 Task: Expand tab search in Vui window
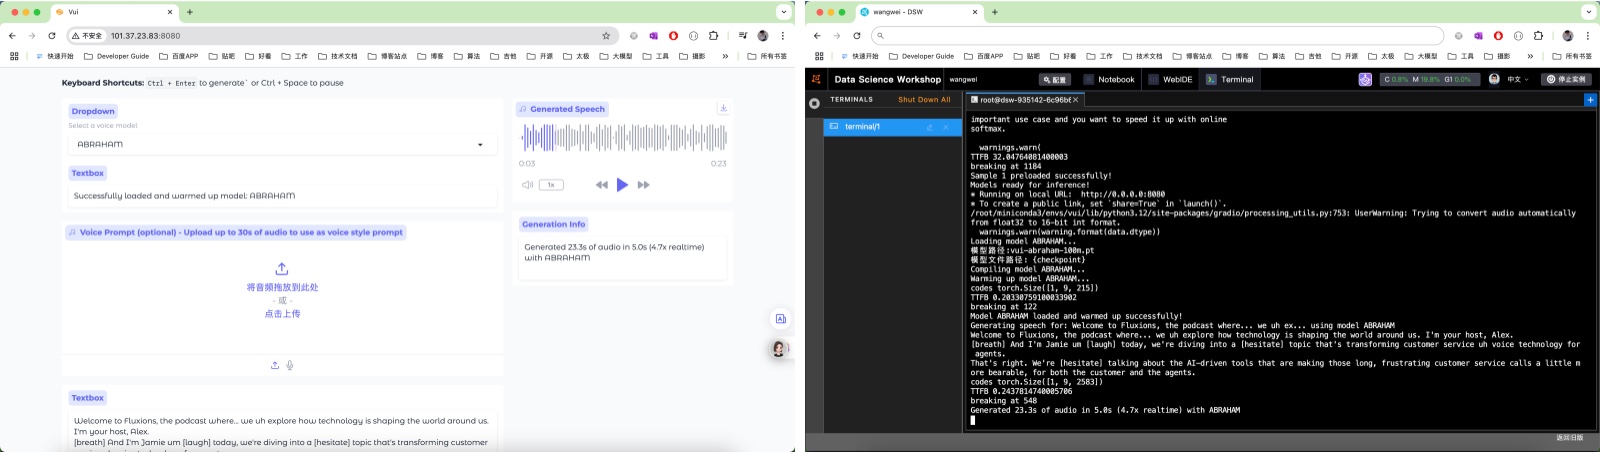coord(783,12)
